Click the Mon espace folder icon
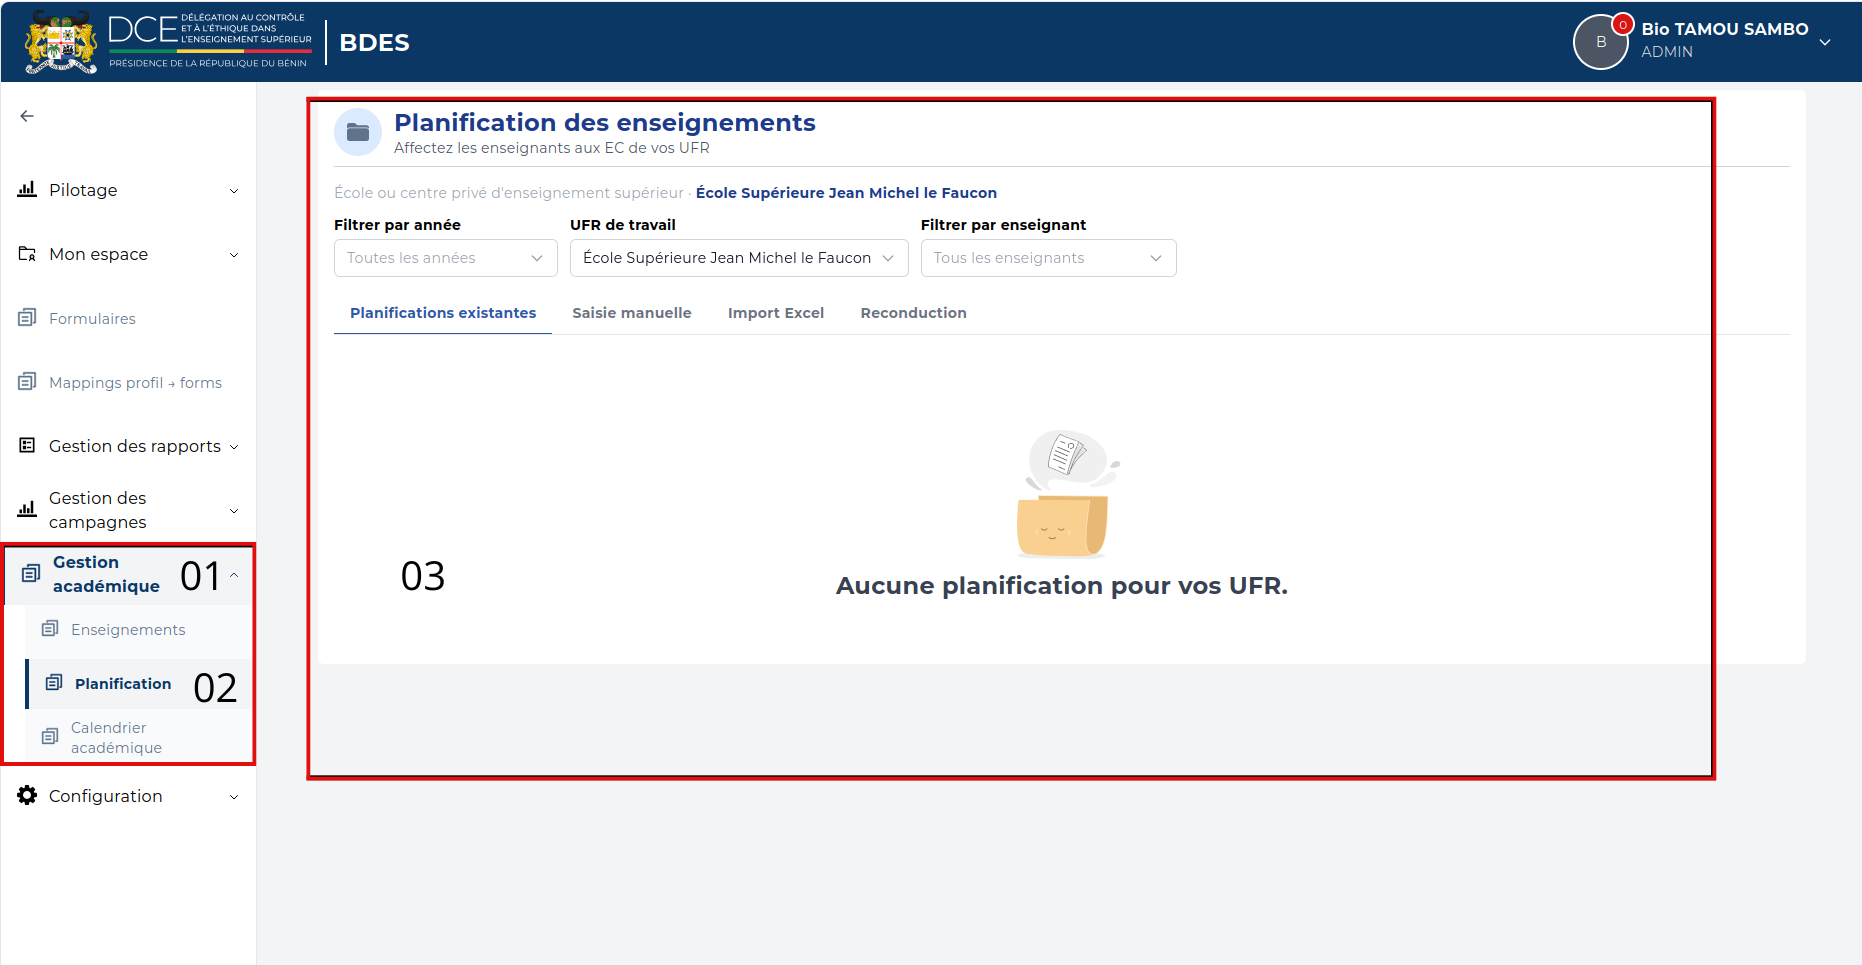Viewport: 1862px width, 965px height. [27, 254]
